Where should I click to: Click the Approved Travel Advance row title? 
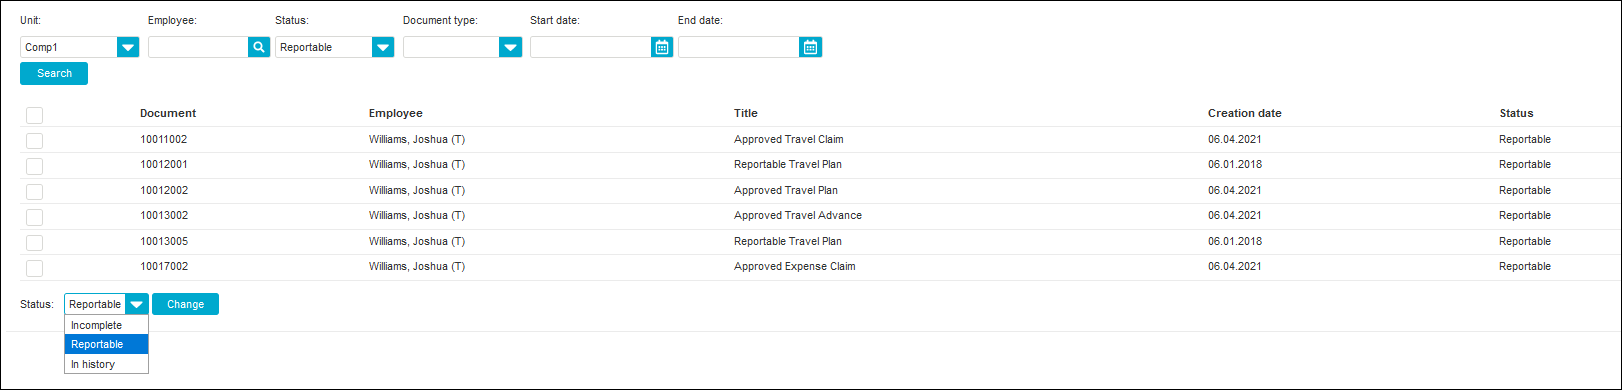(798, 215)
